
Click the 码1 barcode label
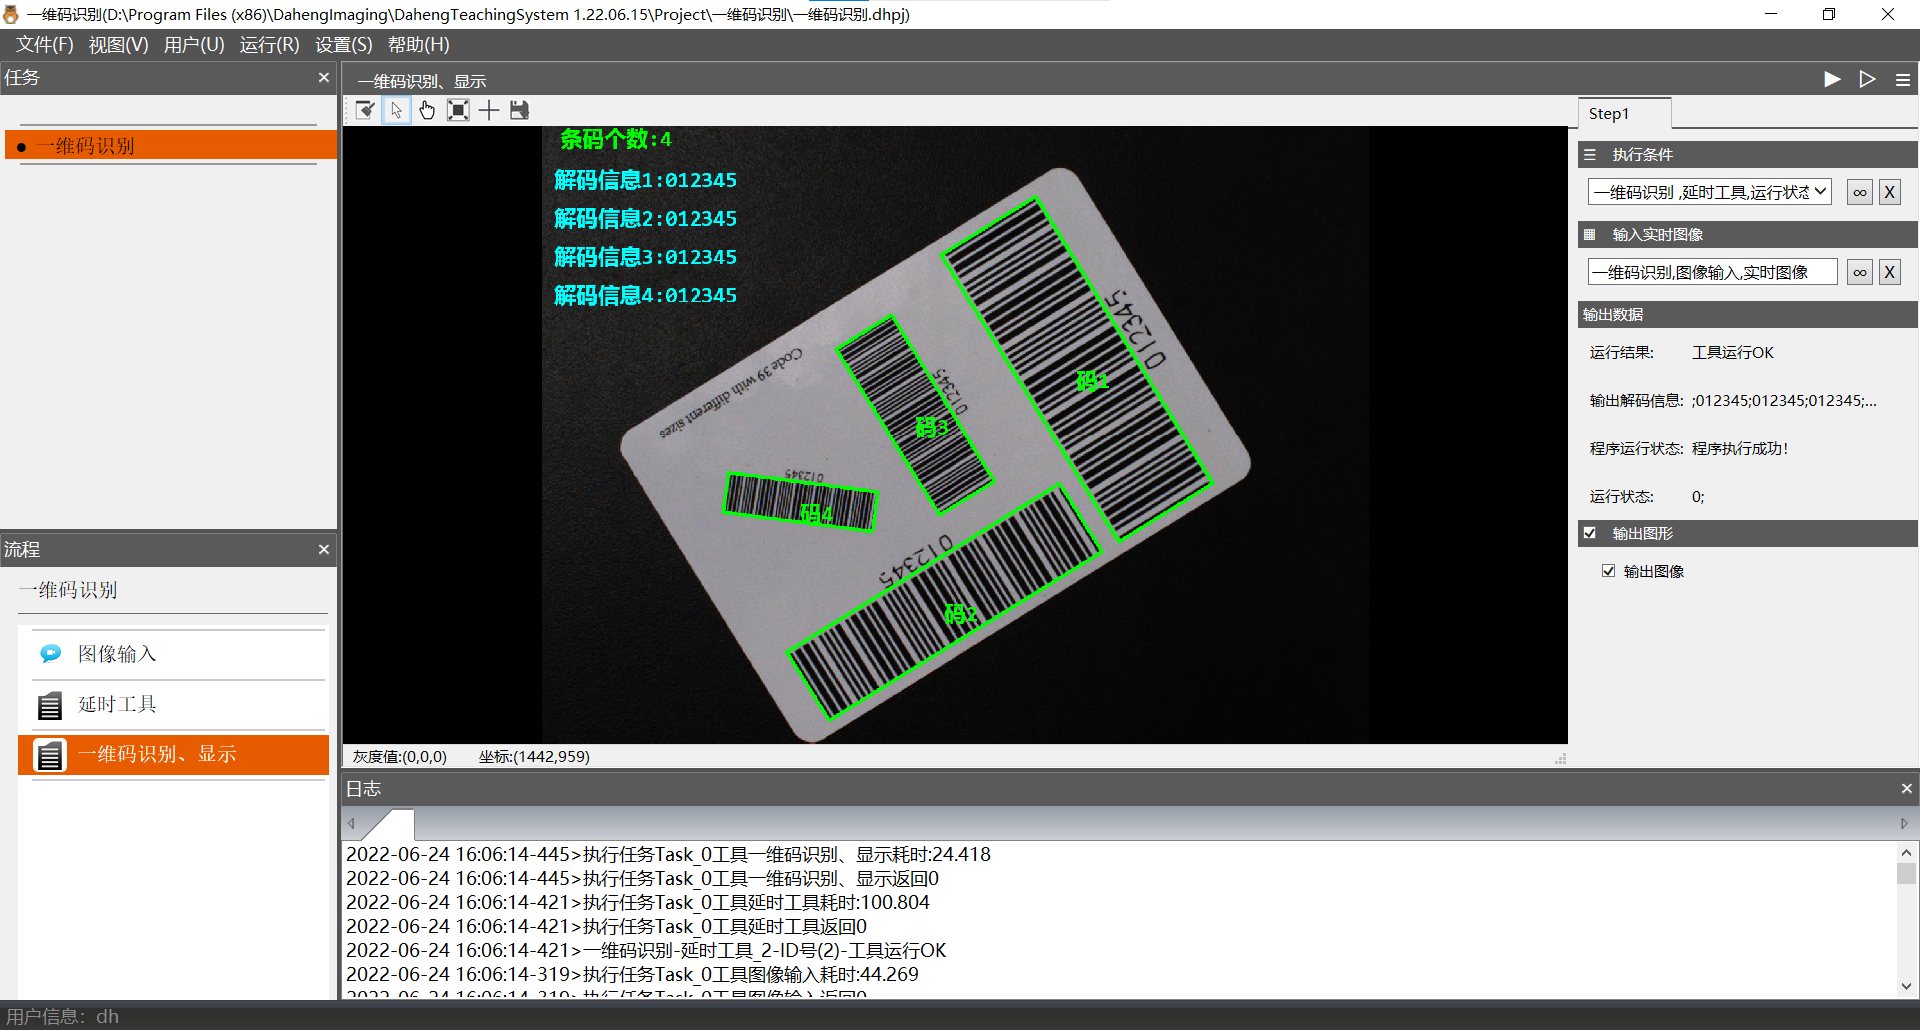coord(1092,381)
